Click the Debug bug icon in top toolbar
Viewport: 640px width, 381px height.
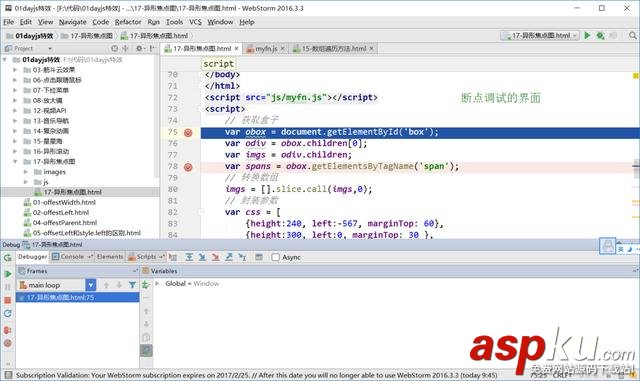tap(600, 36)
